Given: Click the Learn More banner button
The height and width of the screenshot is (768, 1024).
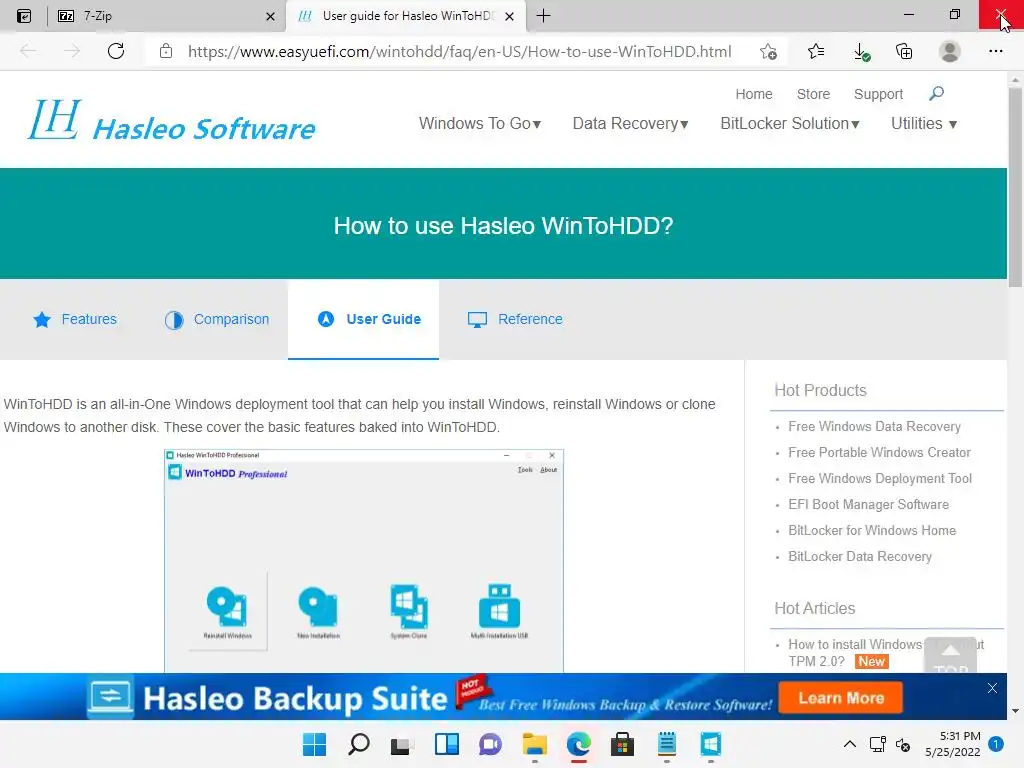Looking at the screenshot, I should pyautogui.click(x=840, y=697).
